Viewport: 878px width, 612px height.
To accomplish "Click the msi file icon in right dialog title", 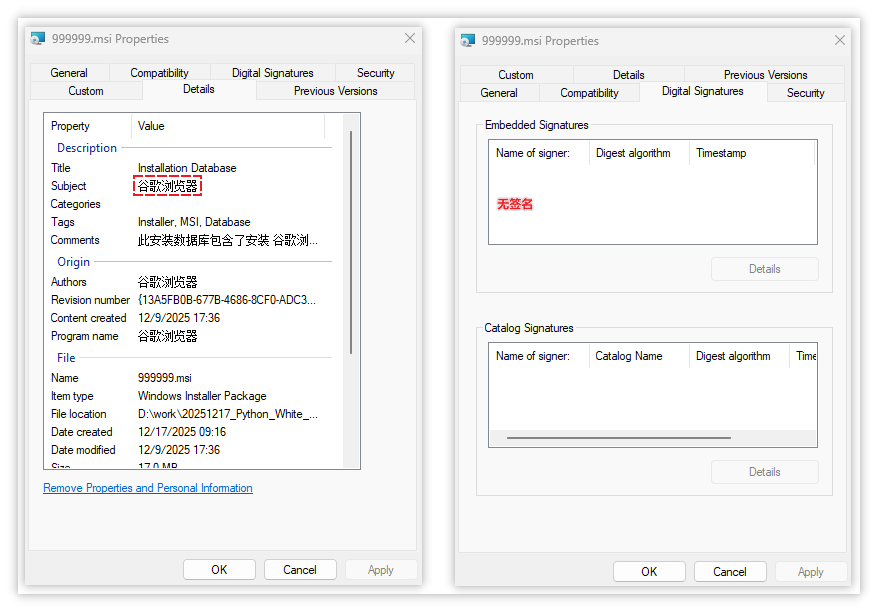I will point(468,40).
